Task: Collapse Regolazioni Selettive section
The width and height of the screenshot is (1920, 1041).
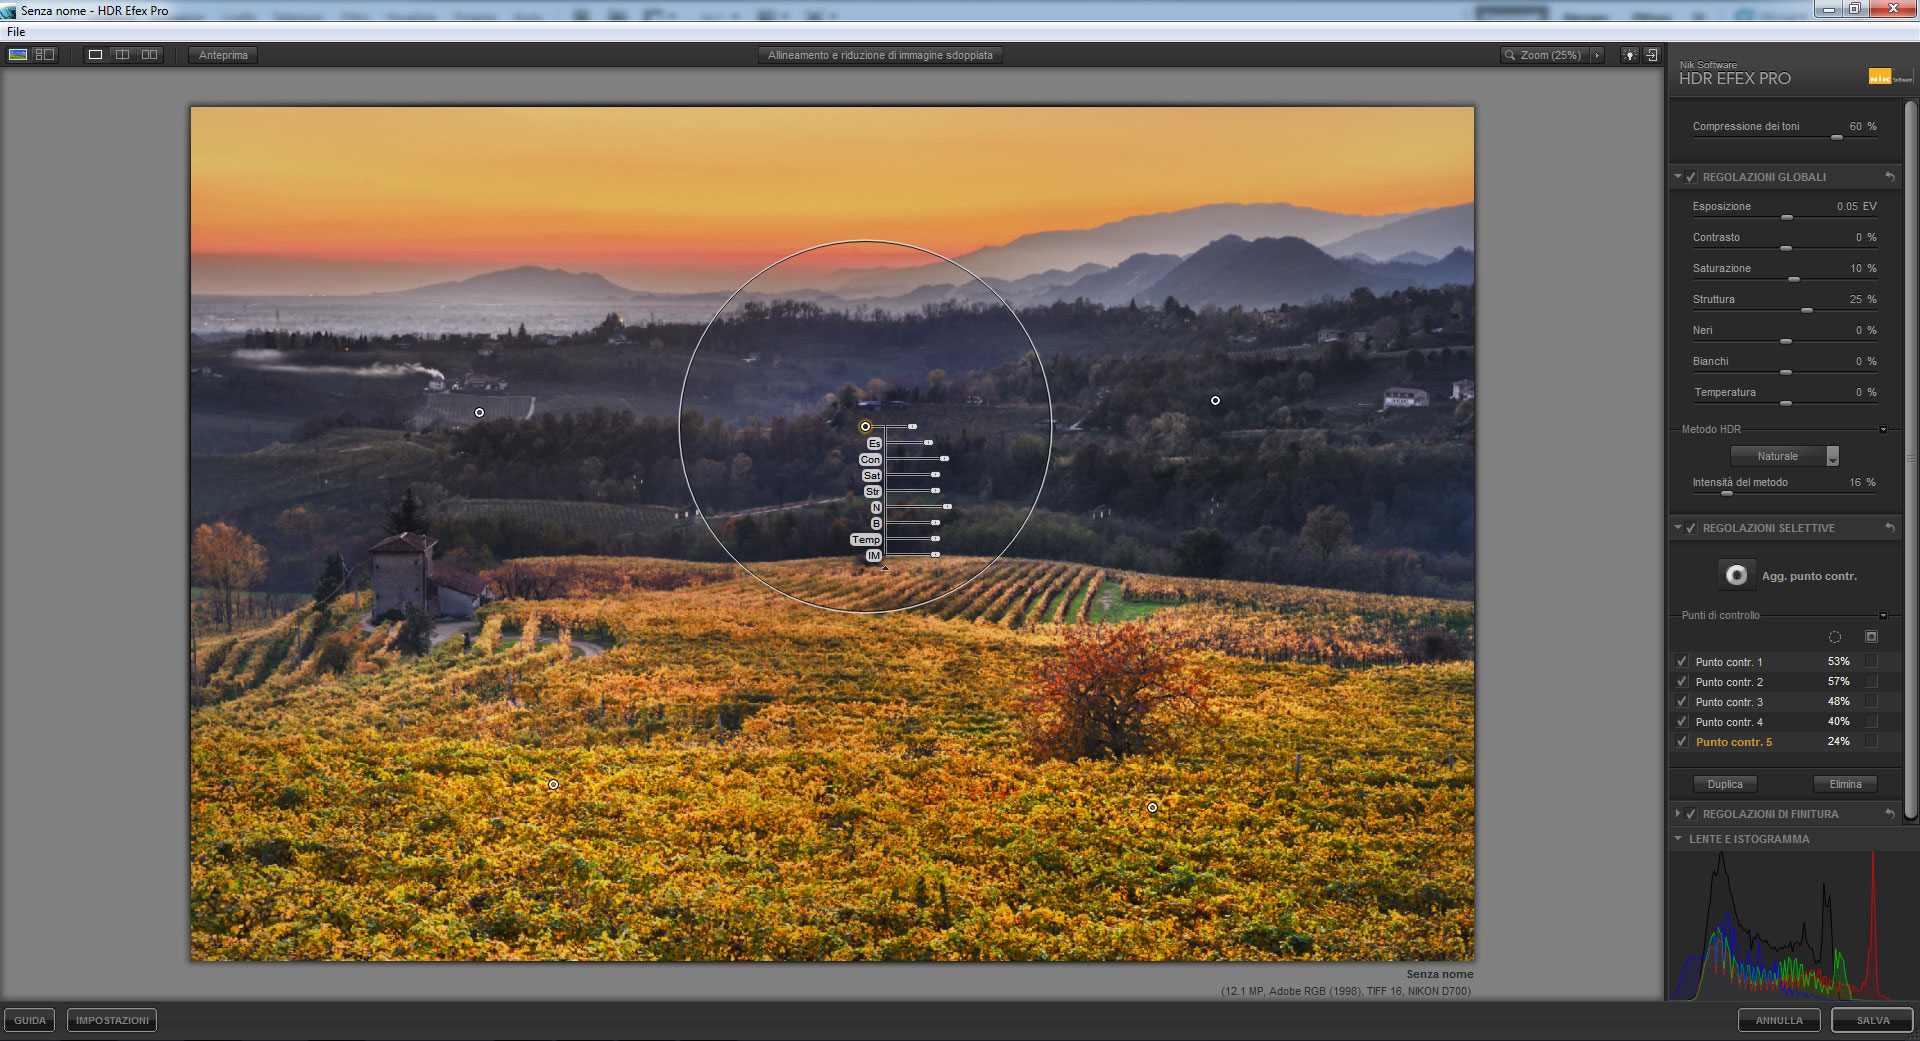Action: [1678, 528]
